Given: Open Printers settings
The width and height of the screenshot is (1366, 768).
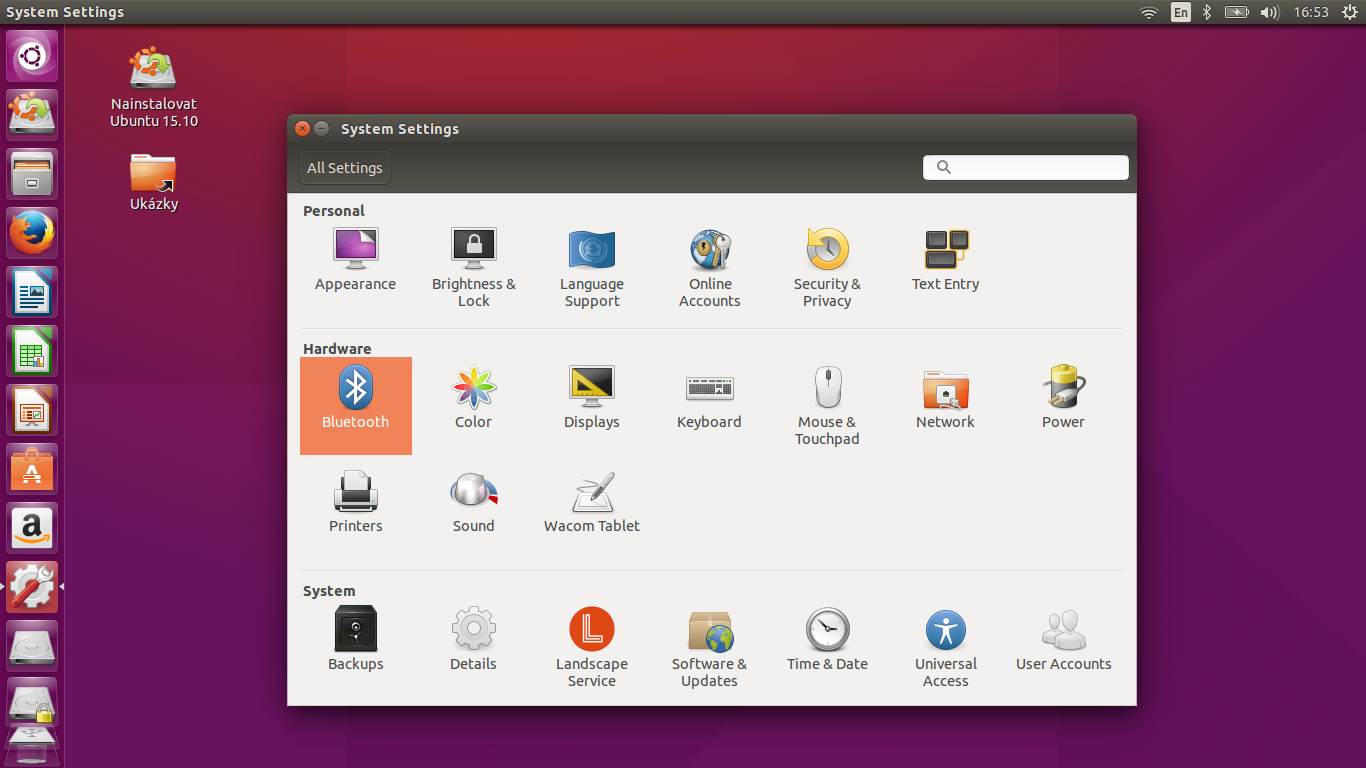Looking at the screenshot, I should [x=356, y=501].
